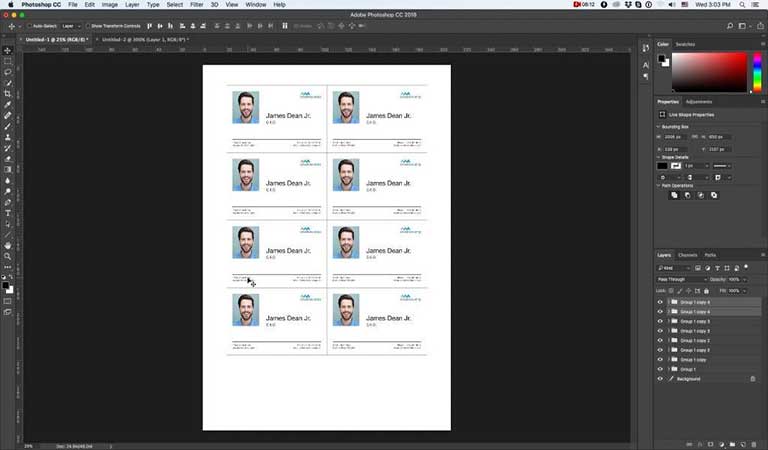Select the Move tool

(x=8, y=50)
